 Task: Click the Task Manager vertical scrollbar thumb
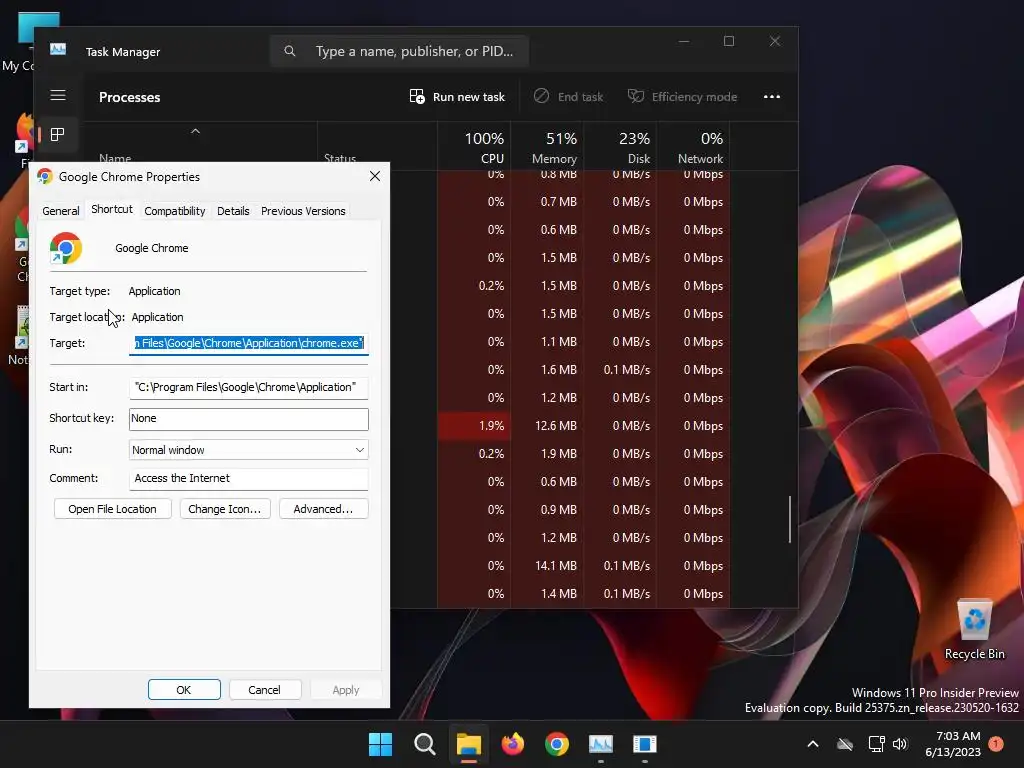coord(790,519)
